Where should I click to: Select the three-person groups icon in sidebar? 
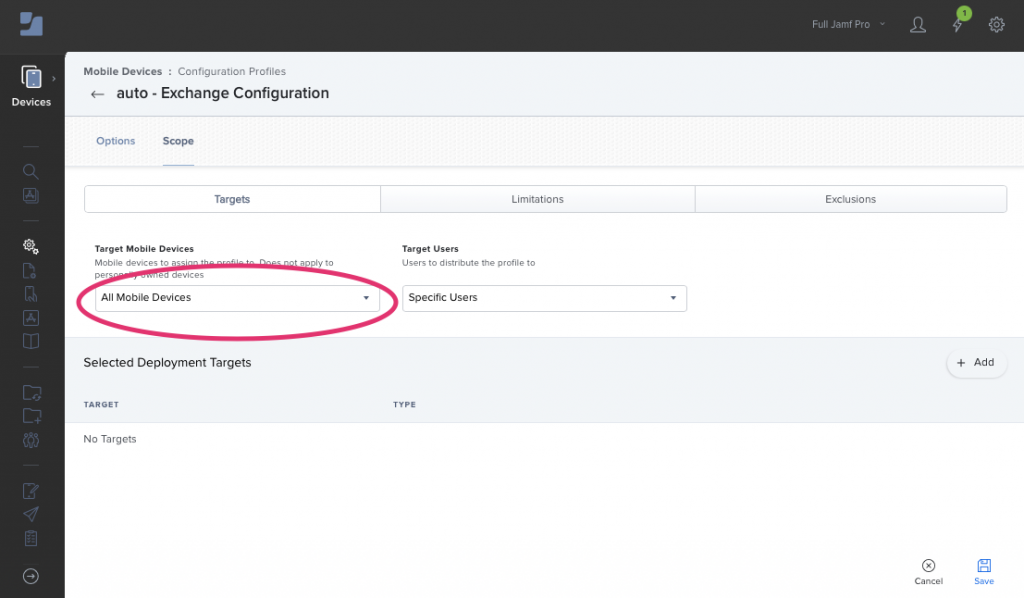pyautogui.click(x=30, y=440)
